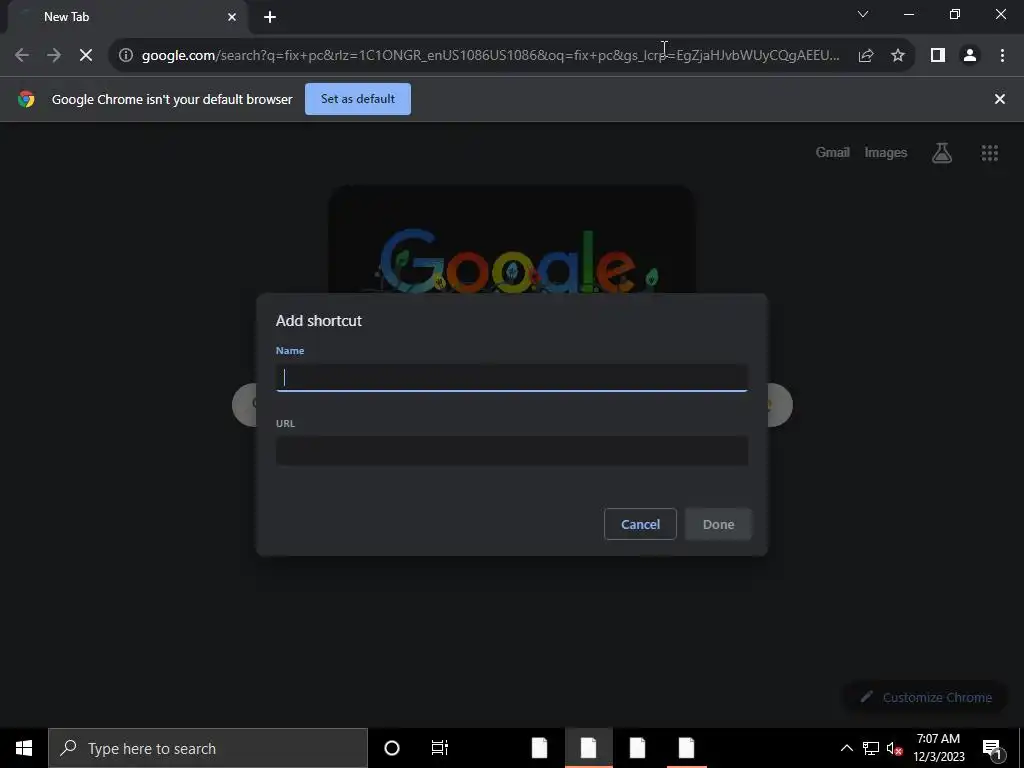Select the New Tab browser tab
This screenshot has height=768, width=1024.
(x=127, y=17)
